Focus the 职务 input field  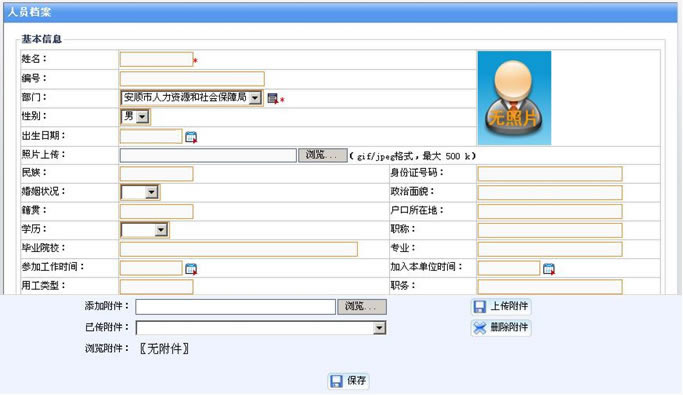550,287
